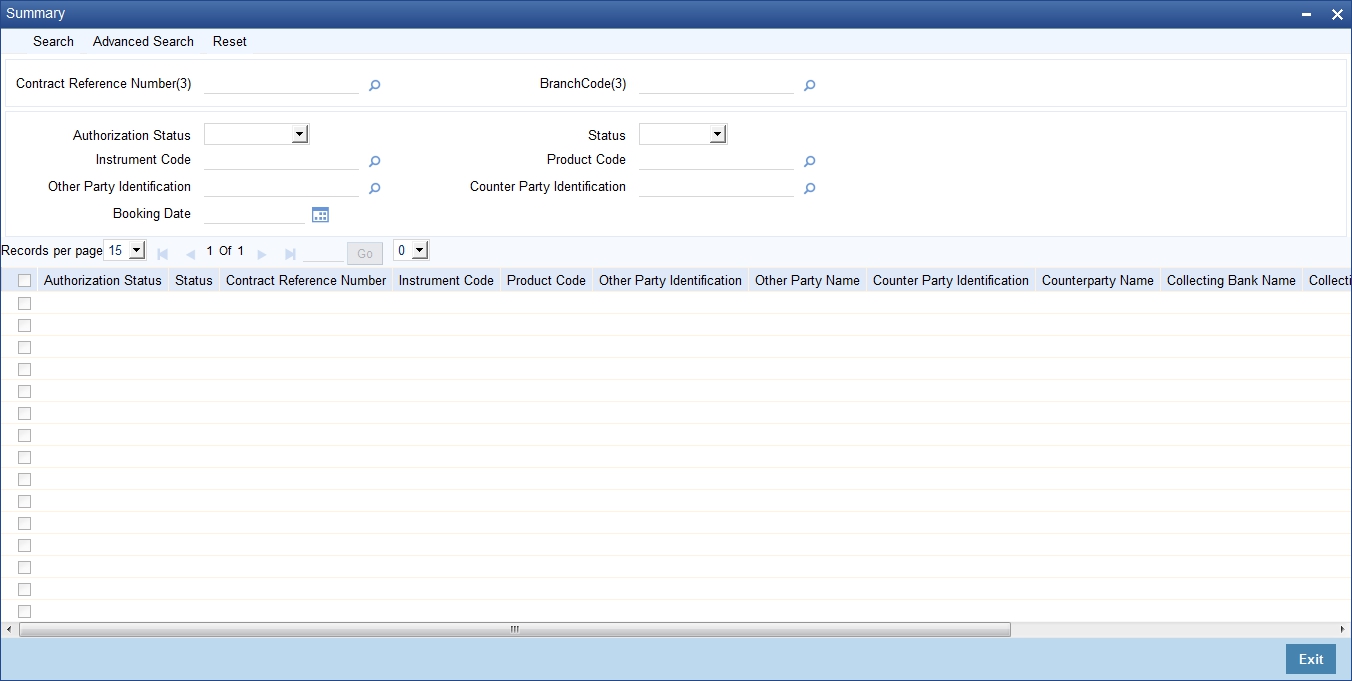Click the Counter Party Identification column header
Viewport: 1352px width, 681px height.
click(x=951, y=280)
